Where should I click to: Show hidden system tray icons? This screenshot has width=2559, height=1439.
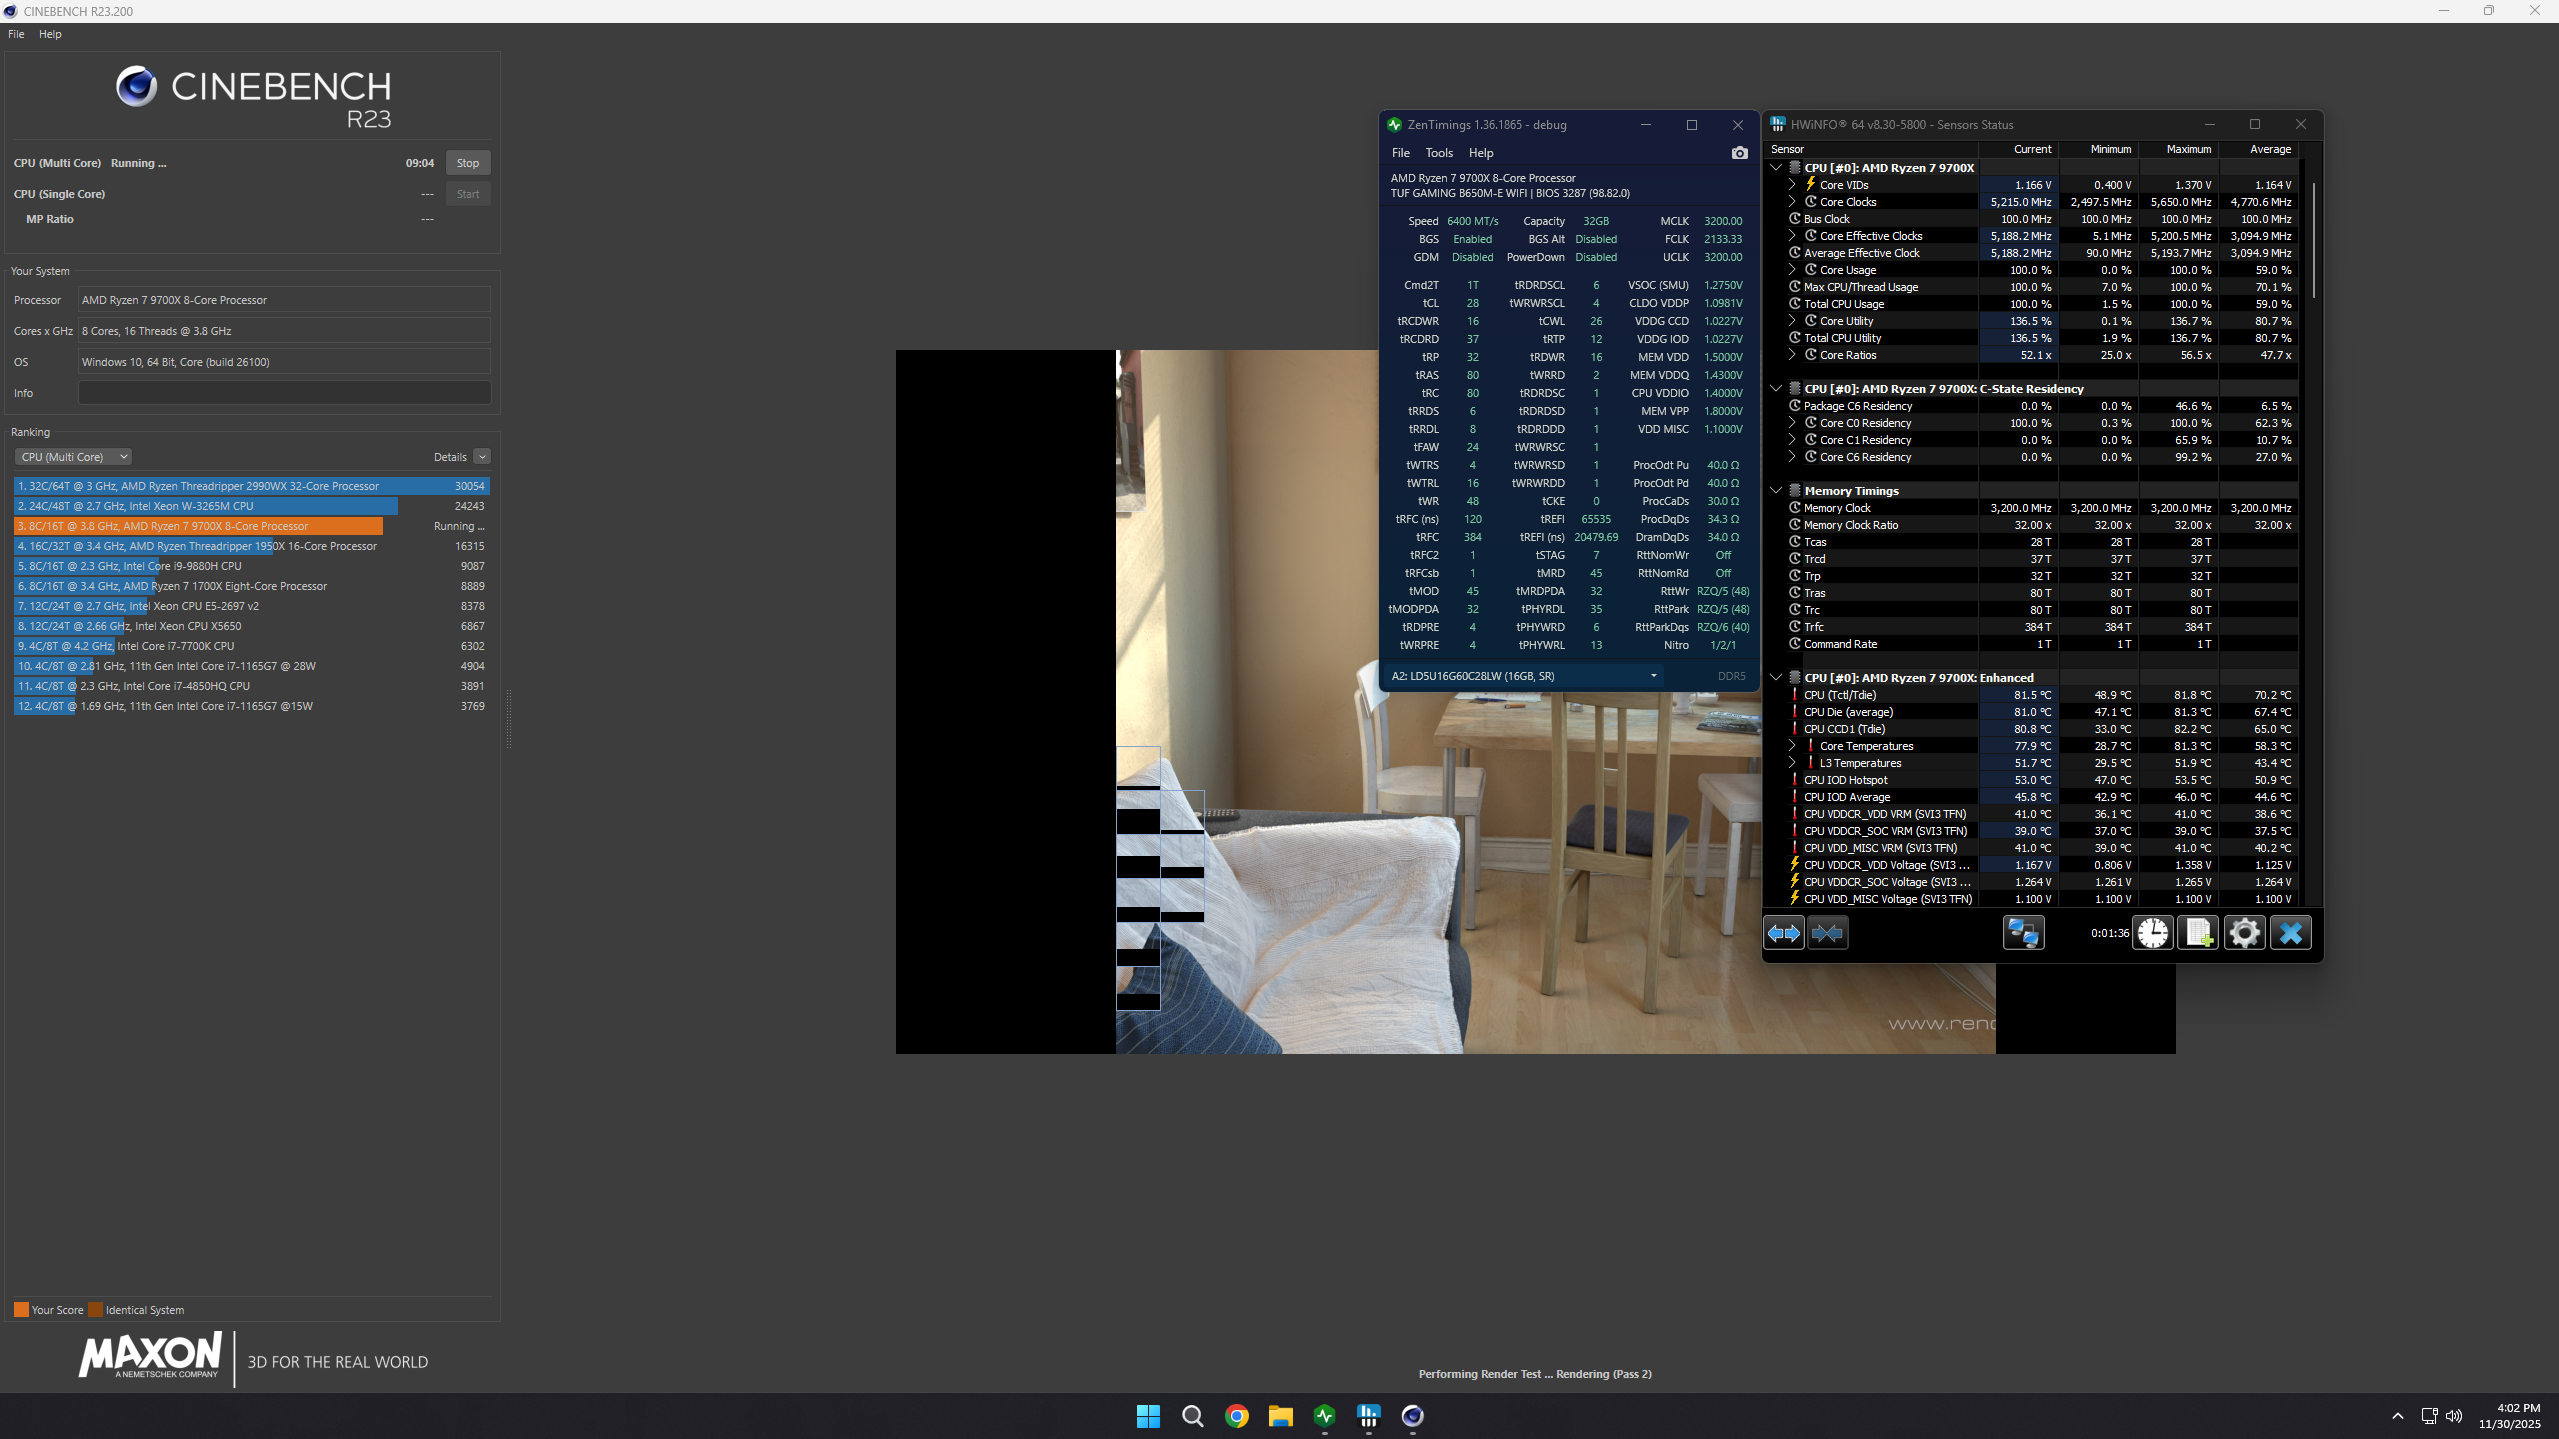pos(2397,1416)
